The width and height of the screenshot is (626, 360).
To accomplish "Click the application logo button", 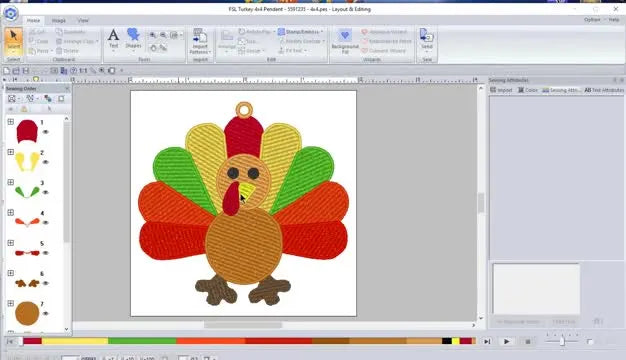I will tap(11, 13).
